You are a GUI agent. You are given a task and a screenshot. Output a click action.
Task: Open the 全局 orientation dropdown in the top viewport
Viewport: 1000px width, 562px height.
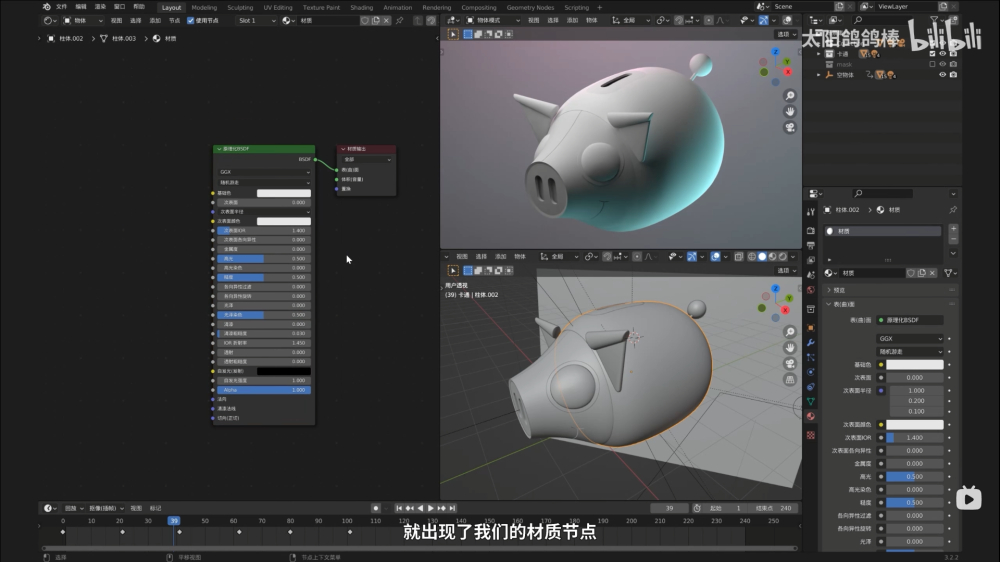coord(631,20)
